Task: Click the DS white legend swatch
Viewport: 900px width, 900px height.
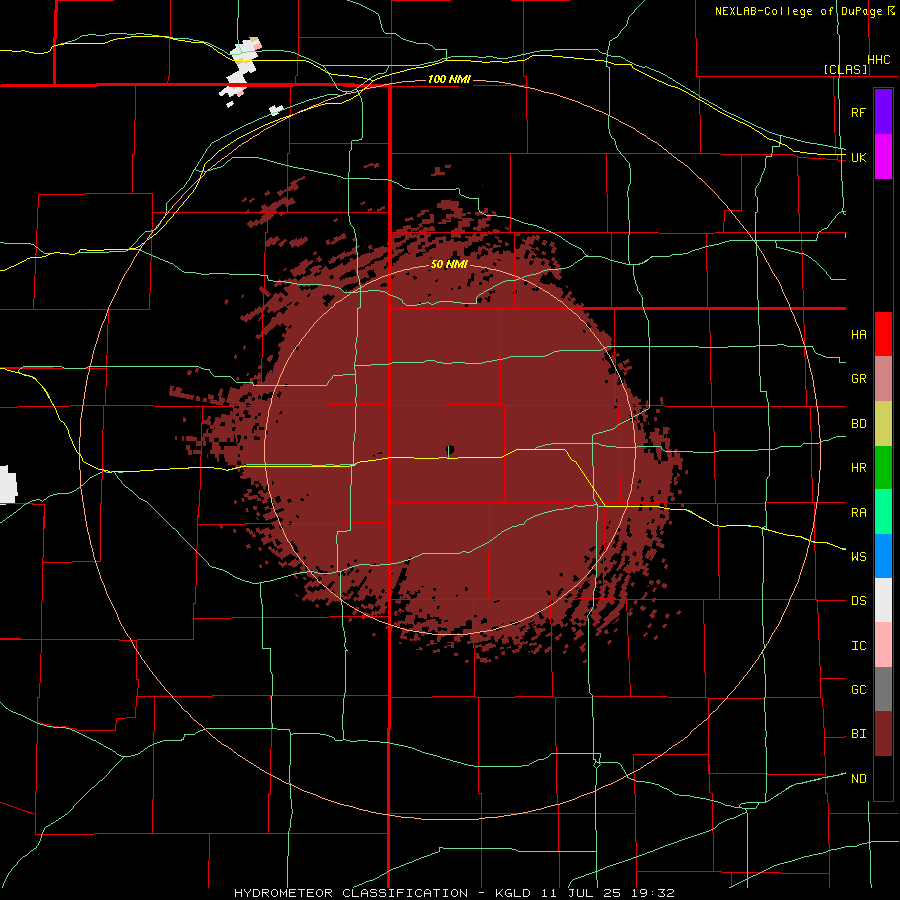Action: tap(883, 600)
